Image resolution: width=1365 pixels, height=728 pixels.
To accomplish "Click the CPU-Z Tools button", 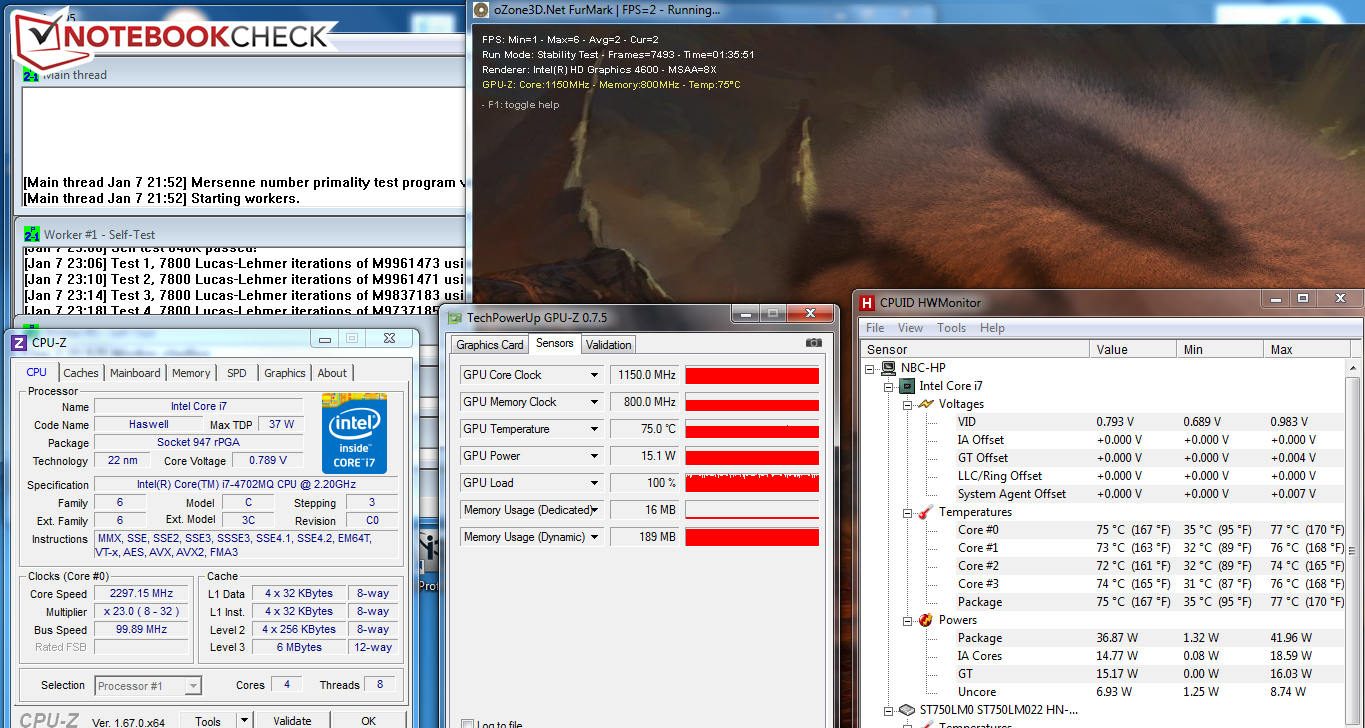I will [208, 721].
